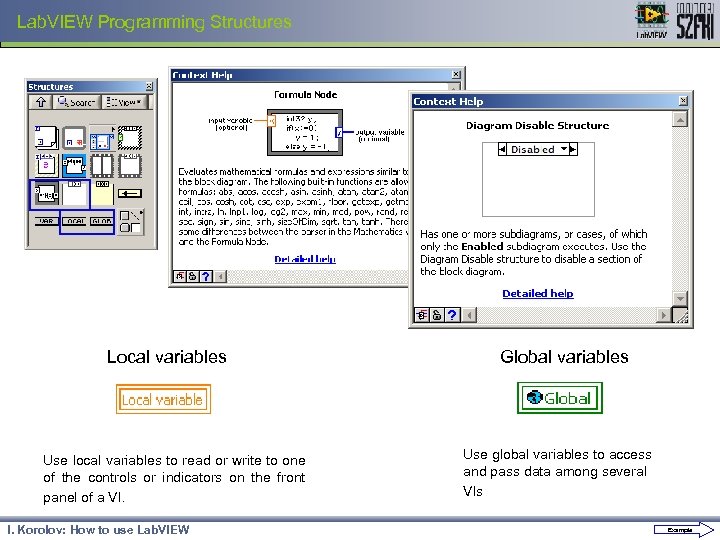Image resolution: width=720 pixels, height=540 pixels.
Task: Select the Flat Sequence structure
Action: click(x=102, y=165)
